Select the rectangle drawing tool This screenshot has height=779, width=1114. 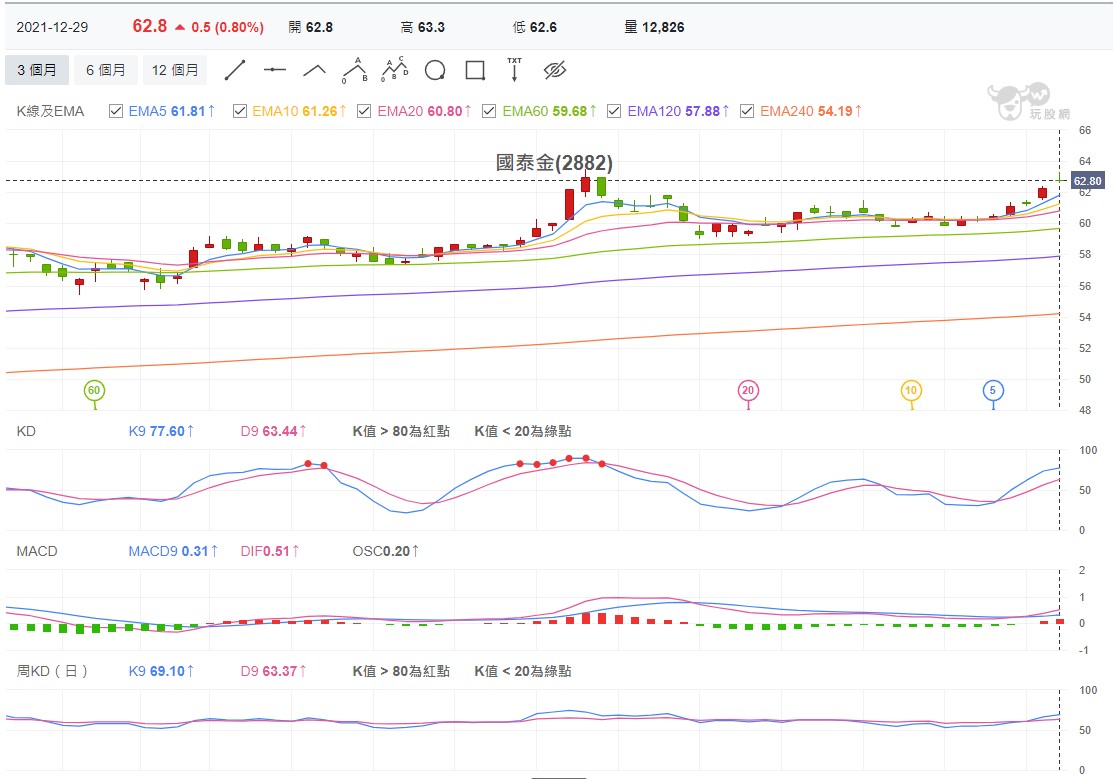click(x=475, y=70)
